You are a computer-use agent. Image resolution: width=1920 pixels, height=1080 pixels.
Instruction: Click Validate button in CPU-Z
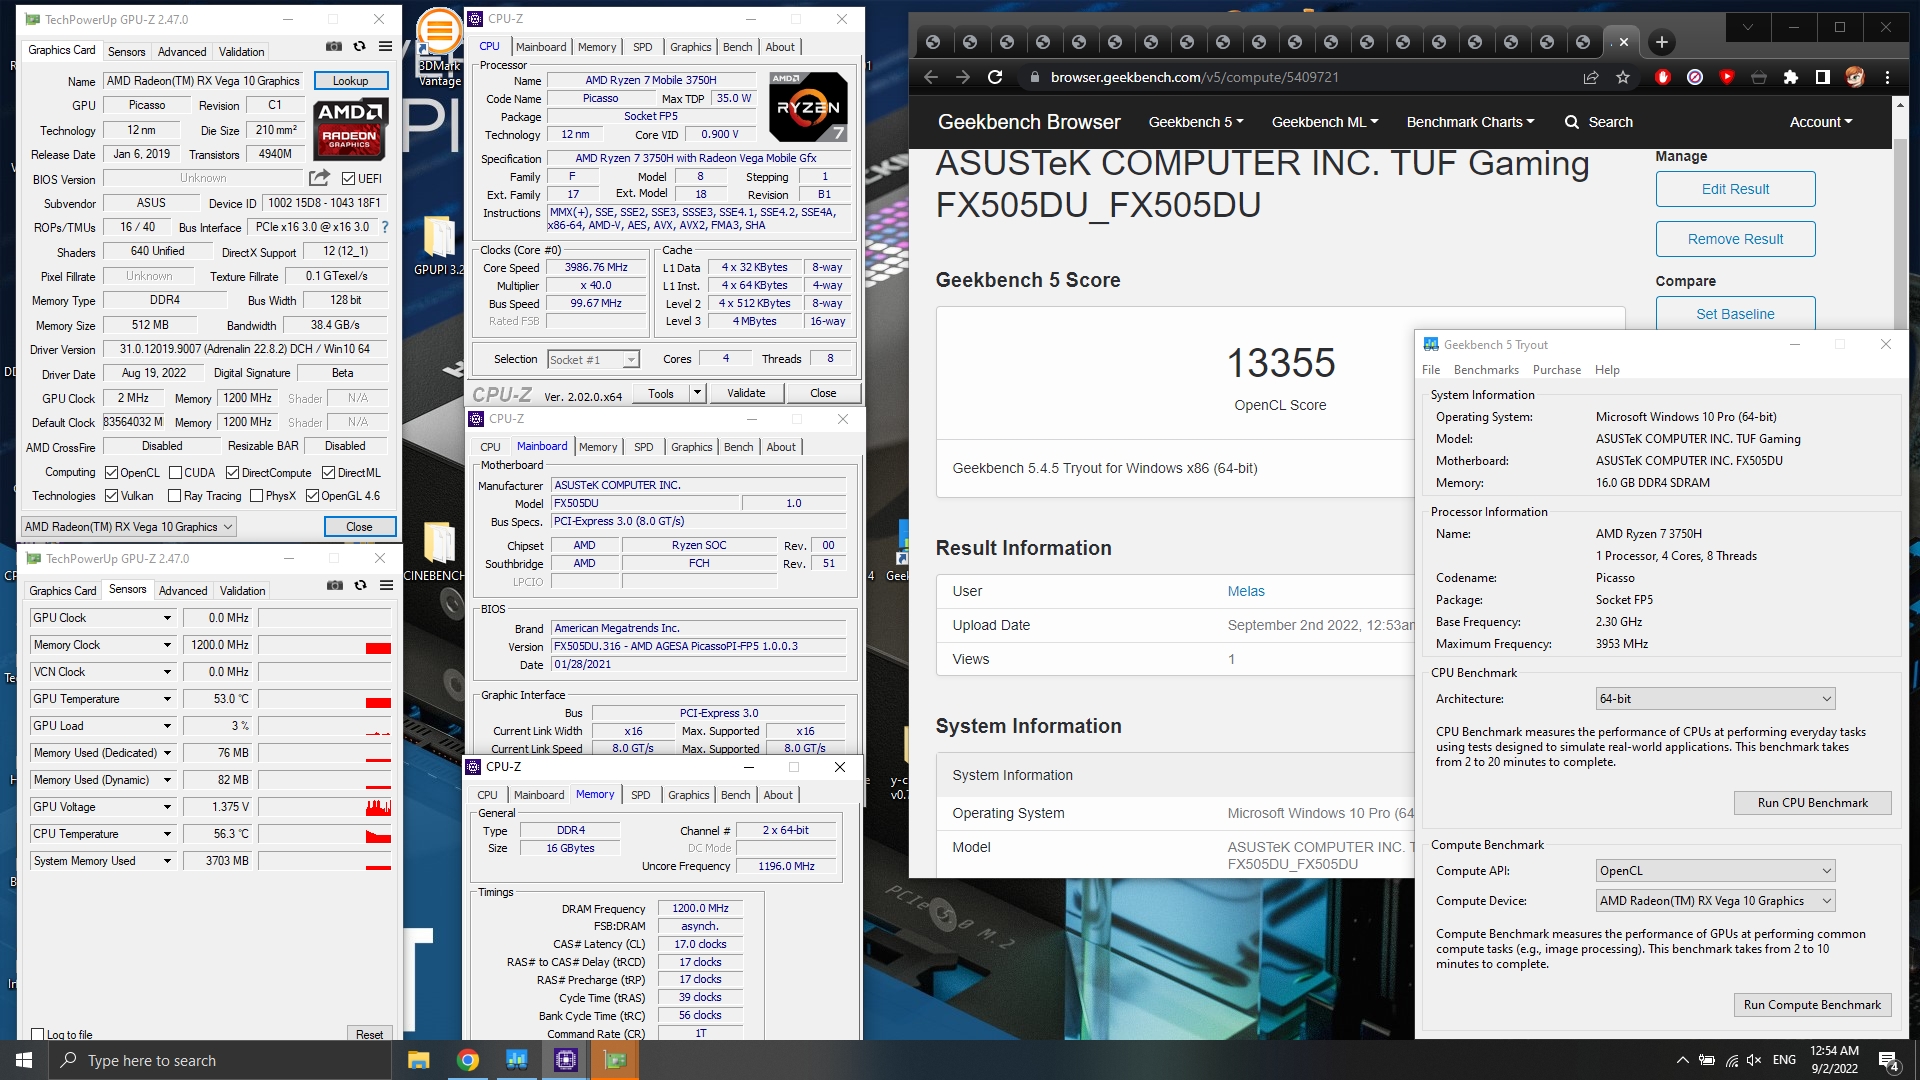pos(746,393)
